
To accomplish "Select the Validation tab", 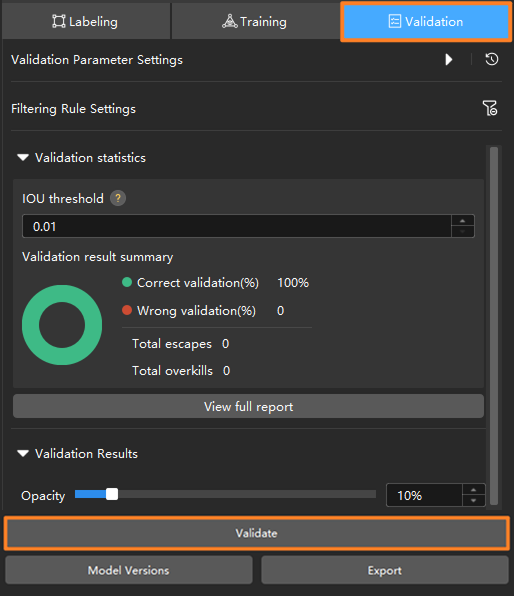I will [425, 21].
